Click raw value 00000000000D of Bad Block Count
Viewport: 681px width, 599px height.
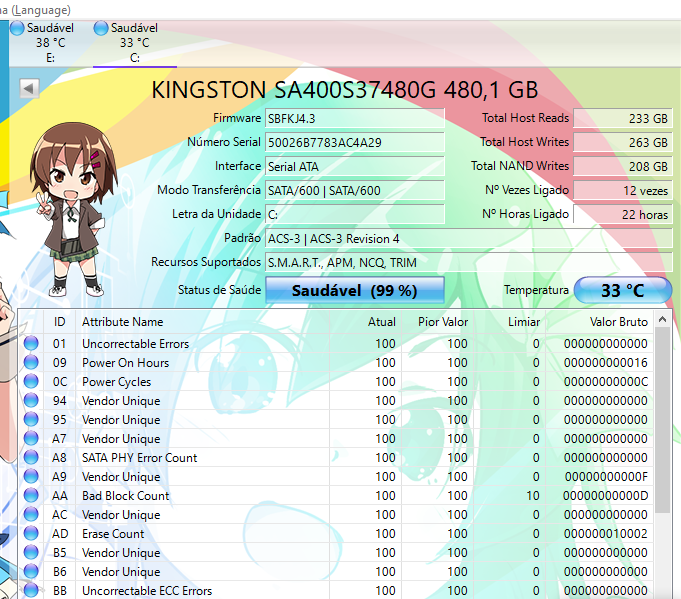[x=606, y=496]
